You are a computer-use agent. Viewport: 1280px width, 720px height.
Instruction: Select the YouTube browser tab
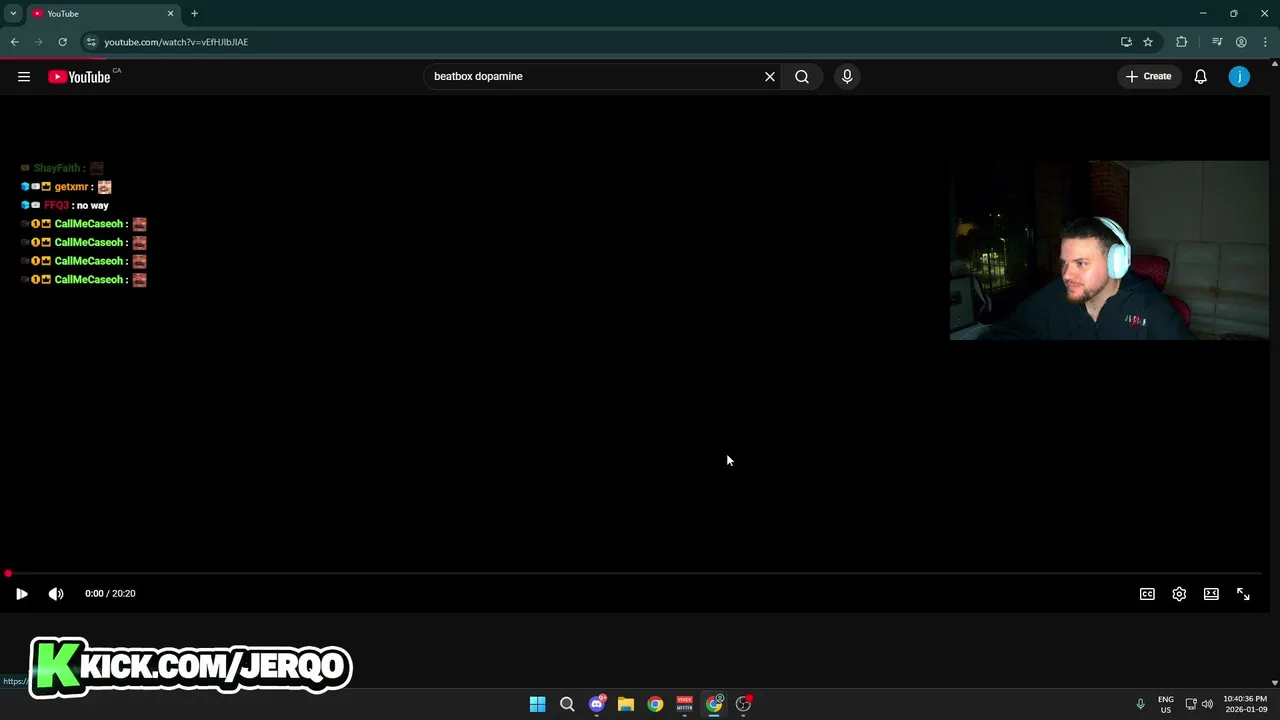pyautogui.click(x=102, y=14)
